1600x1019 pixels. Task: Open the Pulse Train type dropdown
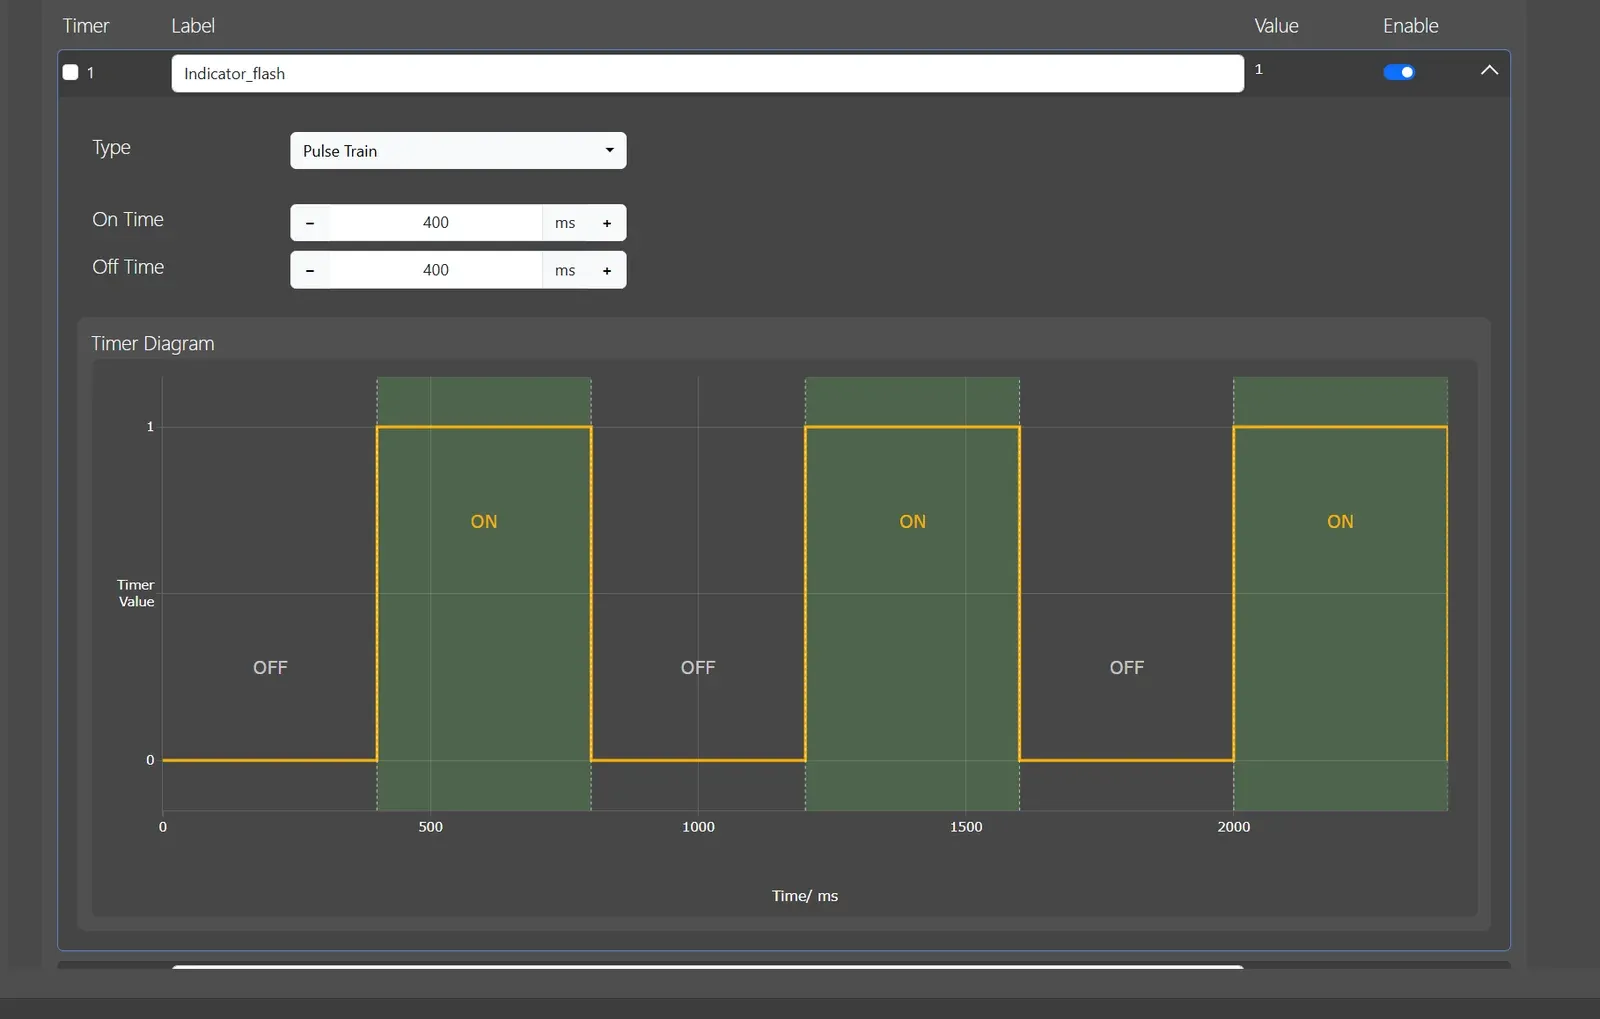click(x=458, y=151)
